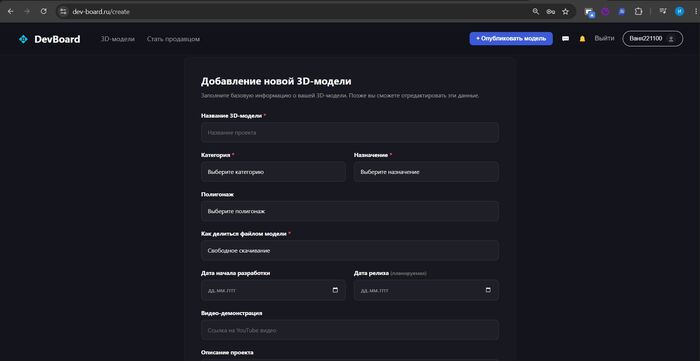Open the 3D-модели navigation item
This screenshot has height=361, width=700.
coord(118,39)
